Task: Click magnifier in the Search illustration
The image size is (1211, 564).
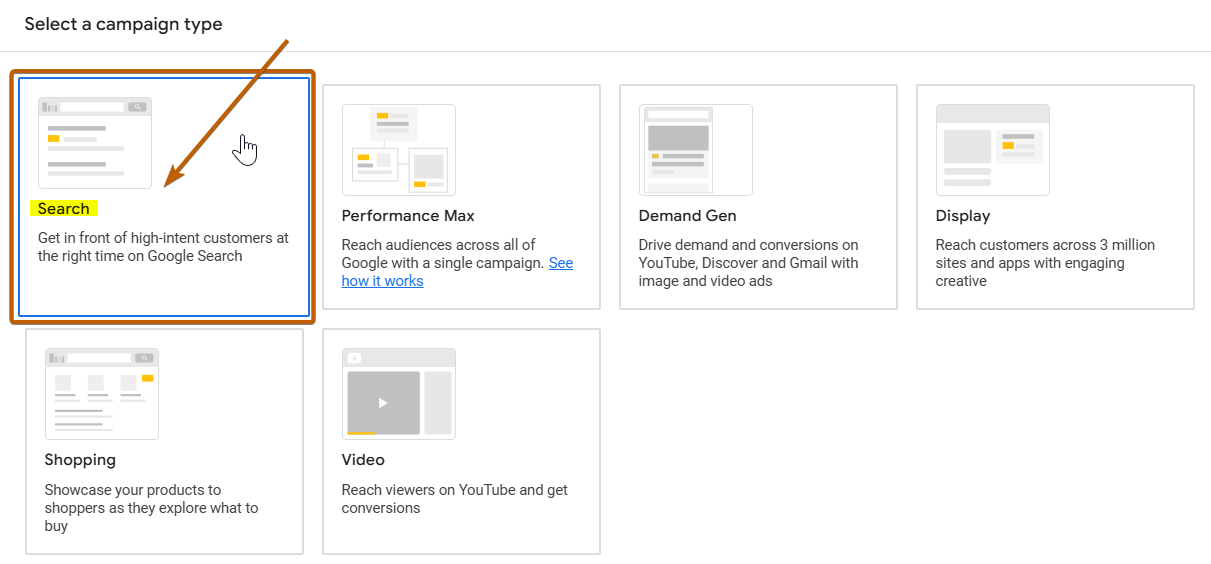Action: (137, 106)
